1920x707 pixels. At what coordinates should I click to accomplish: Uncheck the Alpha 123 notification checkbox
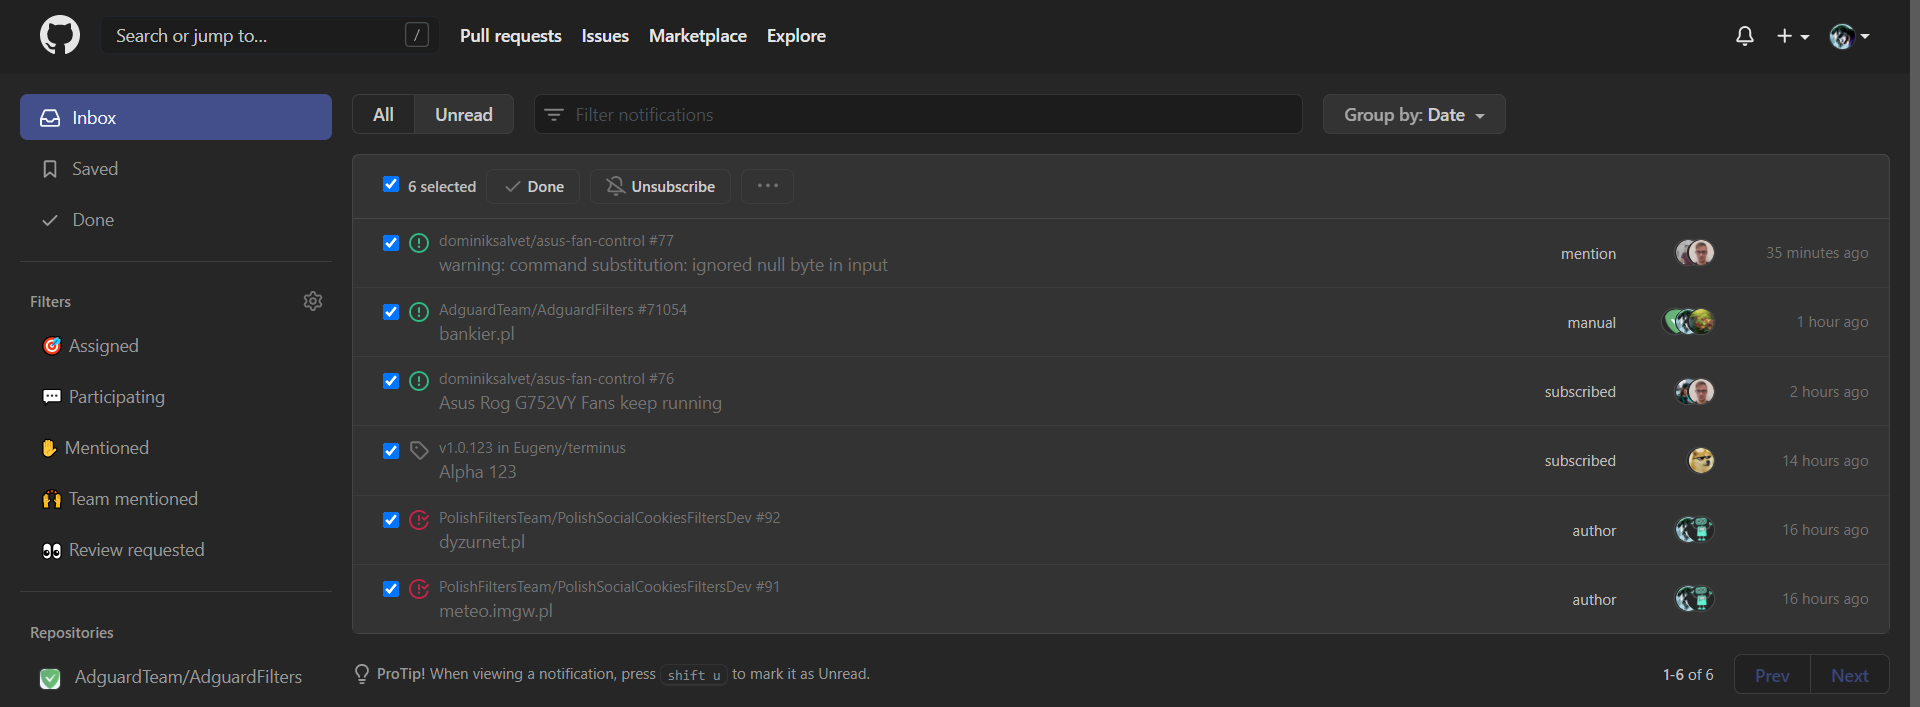pyautogui.click(x=391, y=451)
